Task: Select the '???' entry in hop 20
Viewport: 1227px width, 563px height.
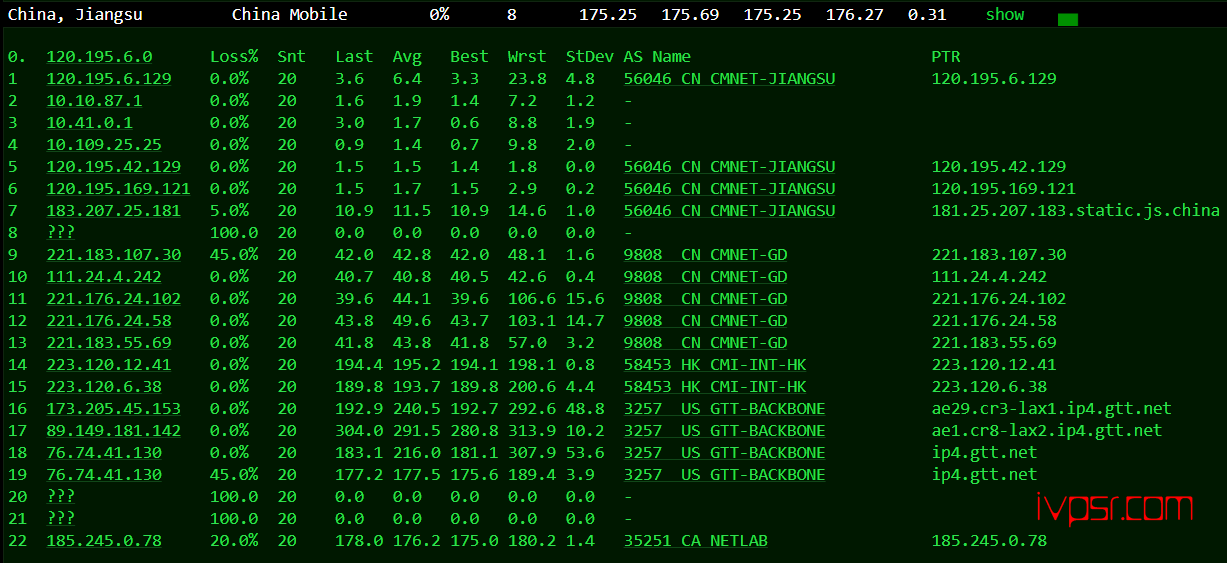Action: tap(60, 497)
